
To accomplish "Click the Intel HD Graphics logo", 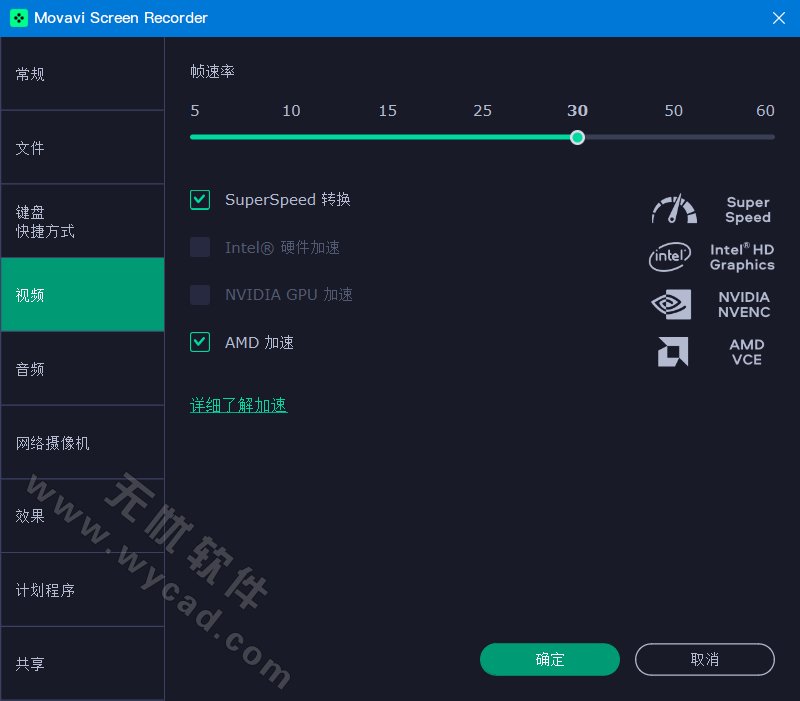I will [x=670, y=257].
